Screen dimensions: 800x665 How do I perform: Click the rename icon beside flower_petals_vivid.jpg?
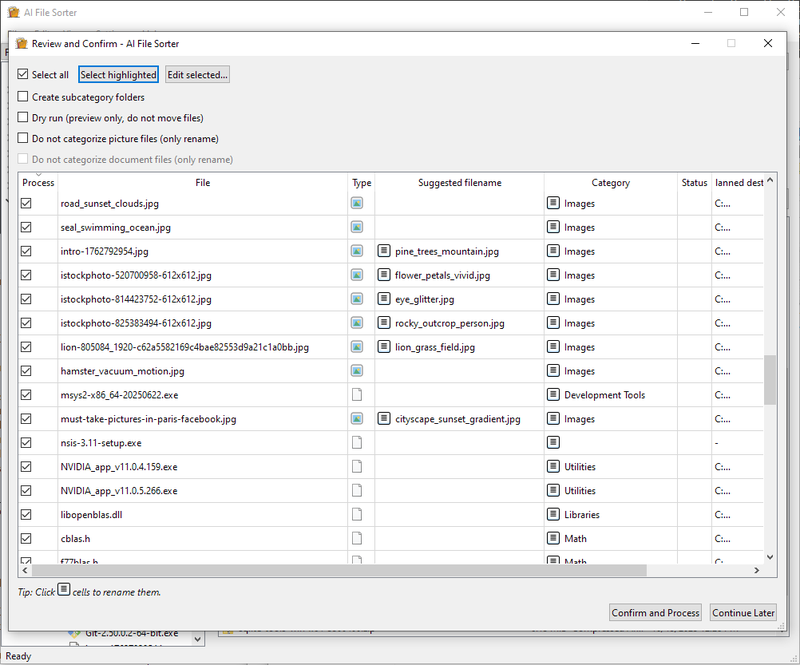[x=382, y=275]
